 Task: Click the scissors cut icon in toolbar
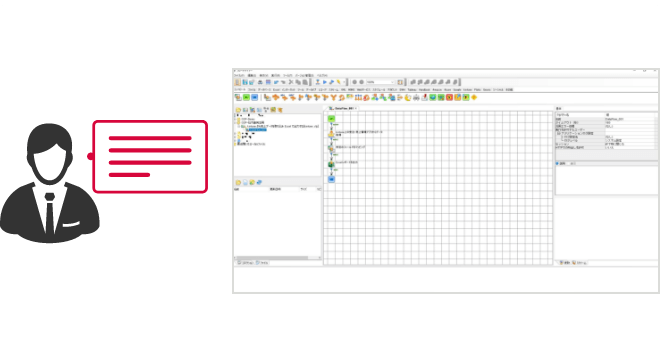290,82
